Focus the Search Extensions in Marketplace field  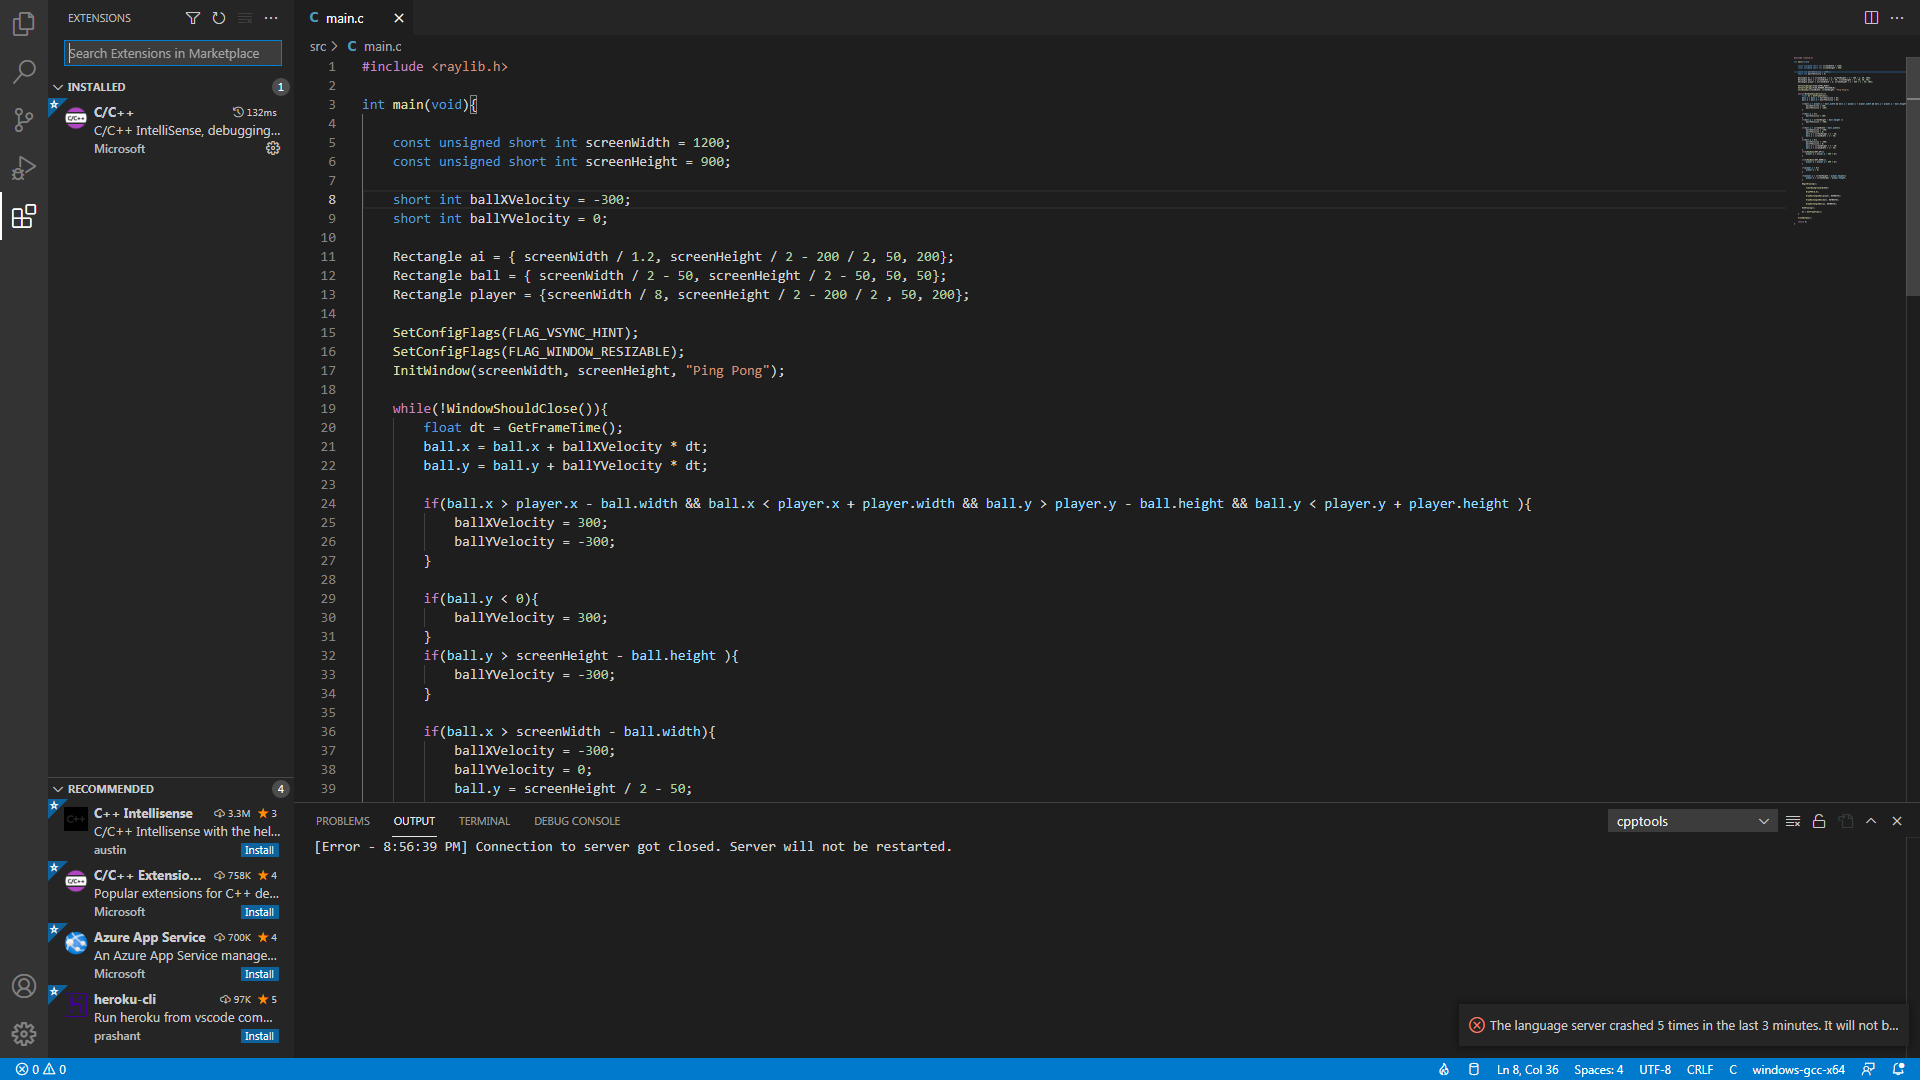click(172, 53)
